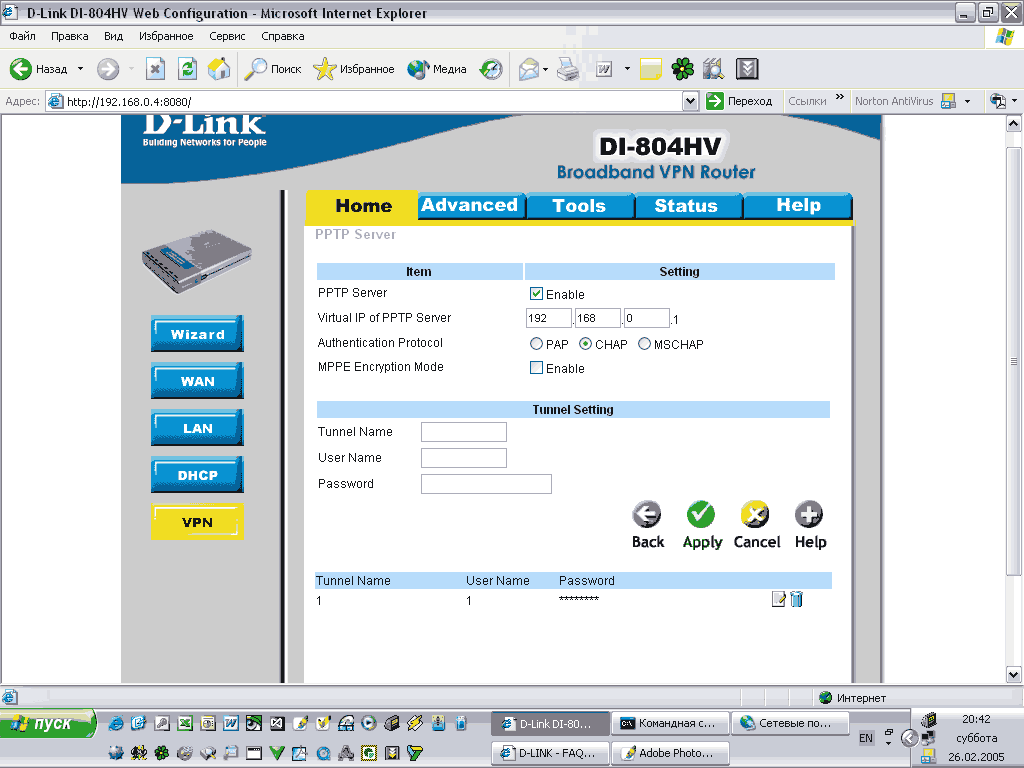1024x768 pixels.
Task: Click the Edit with Word icon
Action: [x=604, y=69]
